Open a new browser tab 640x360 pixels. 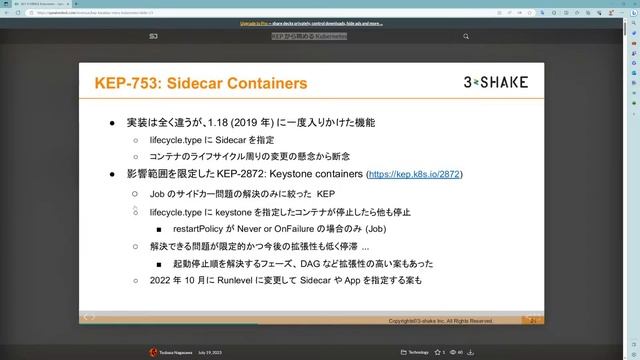pyautogui.click(x=76, y=4)
